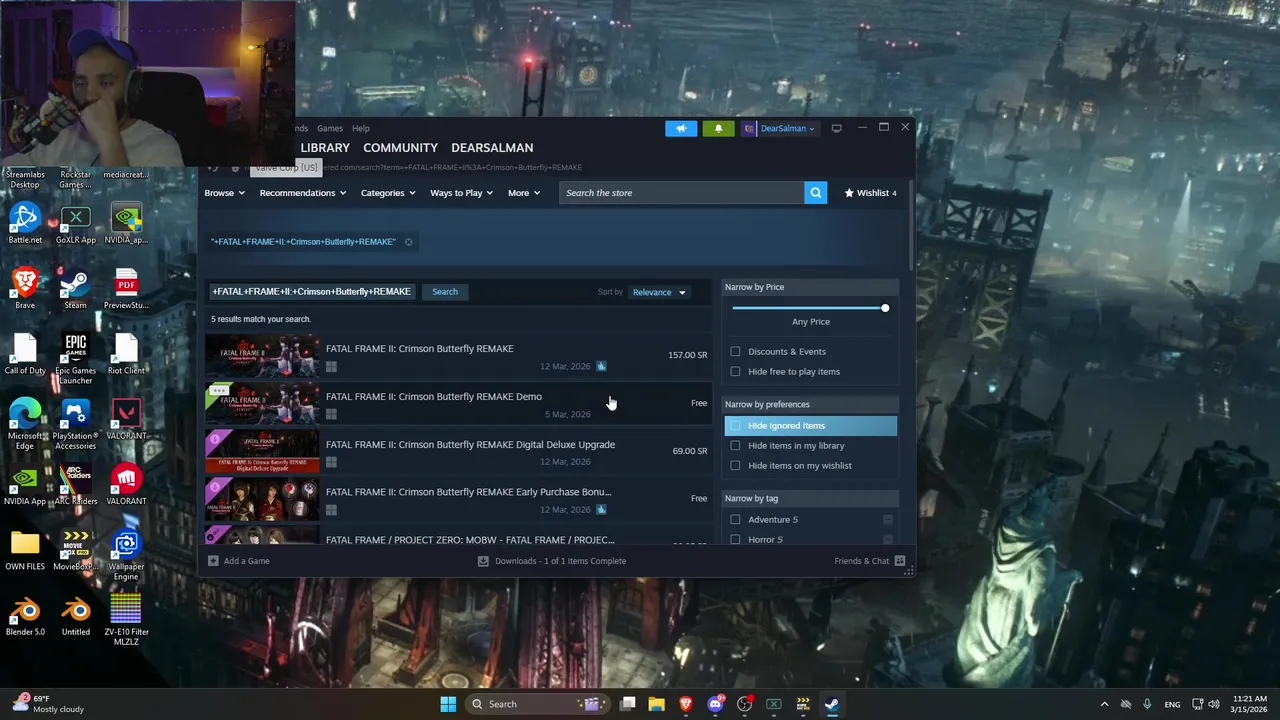Open the Windows Start button
The height and width of the screenshot is (720, 1280).
point(448,704)
